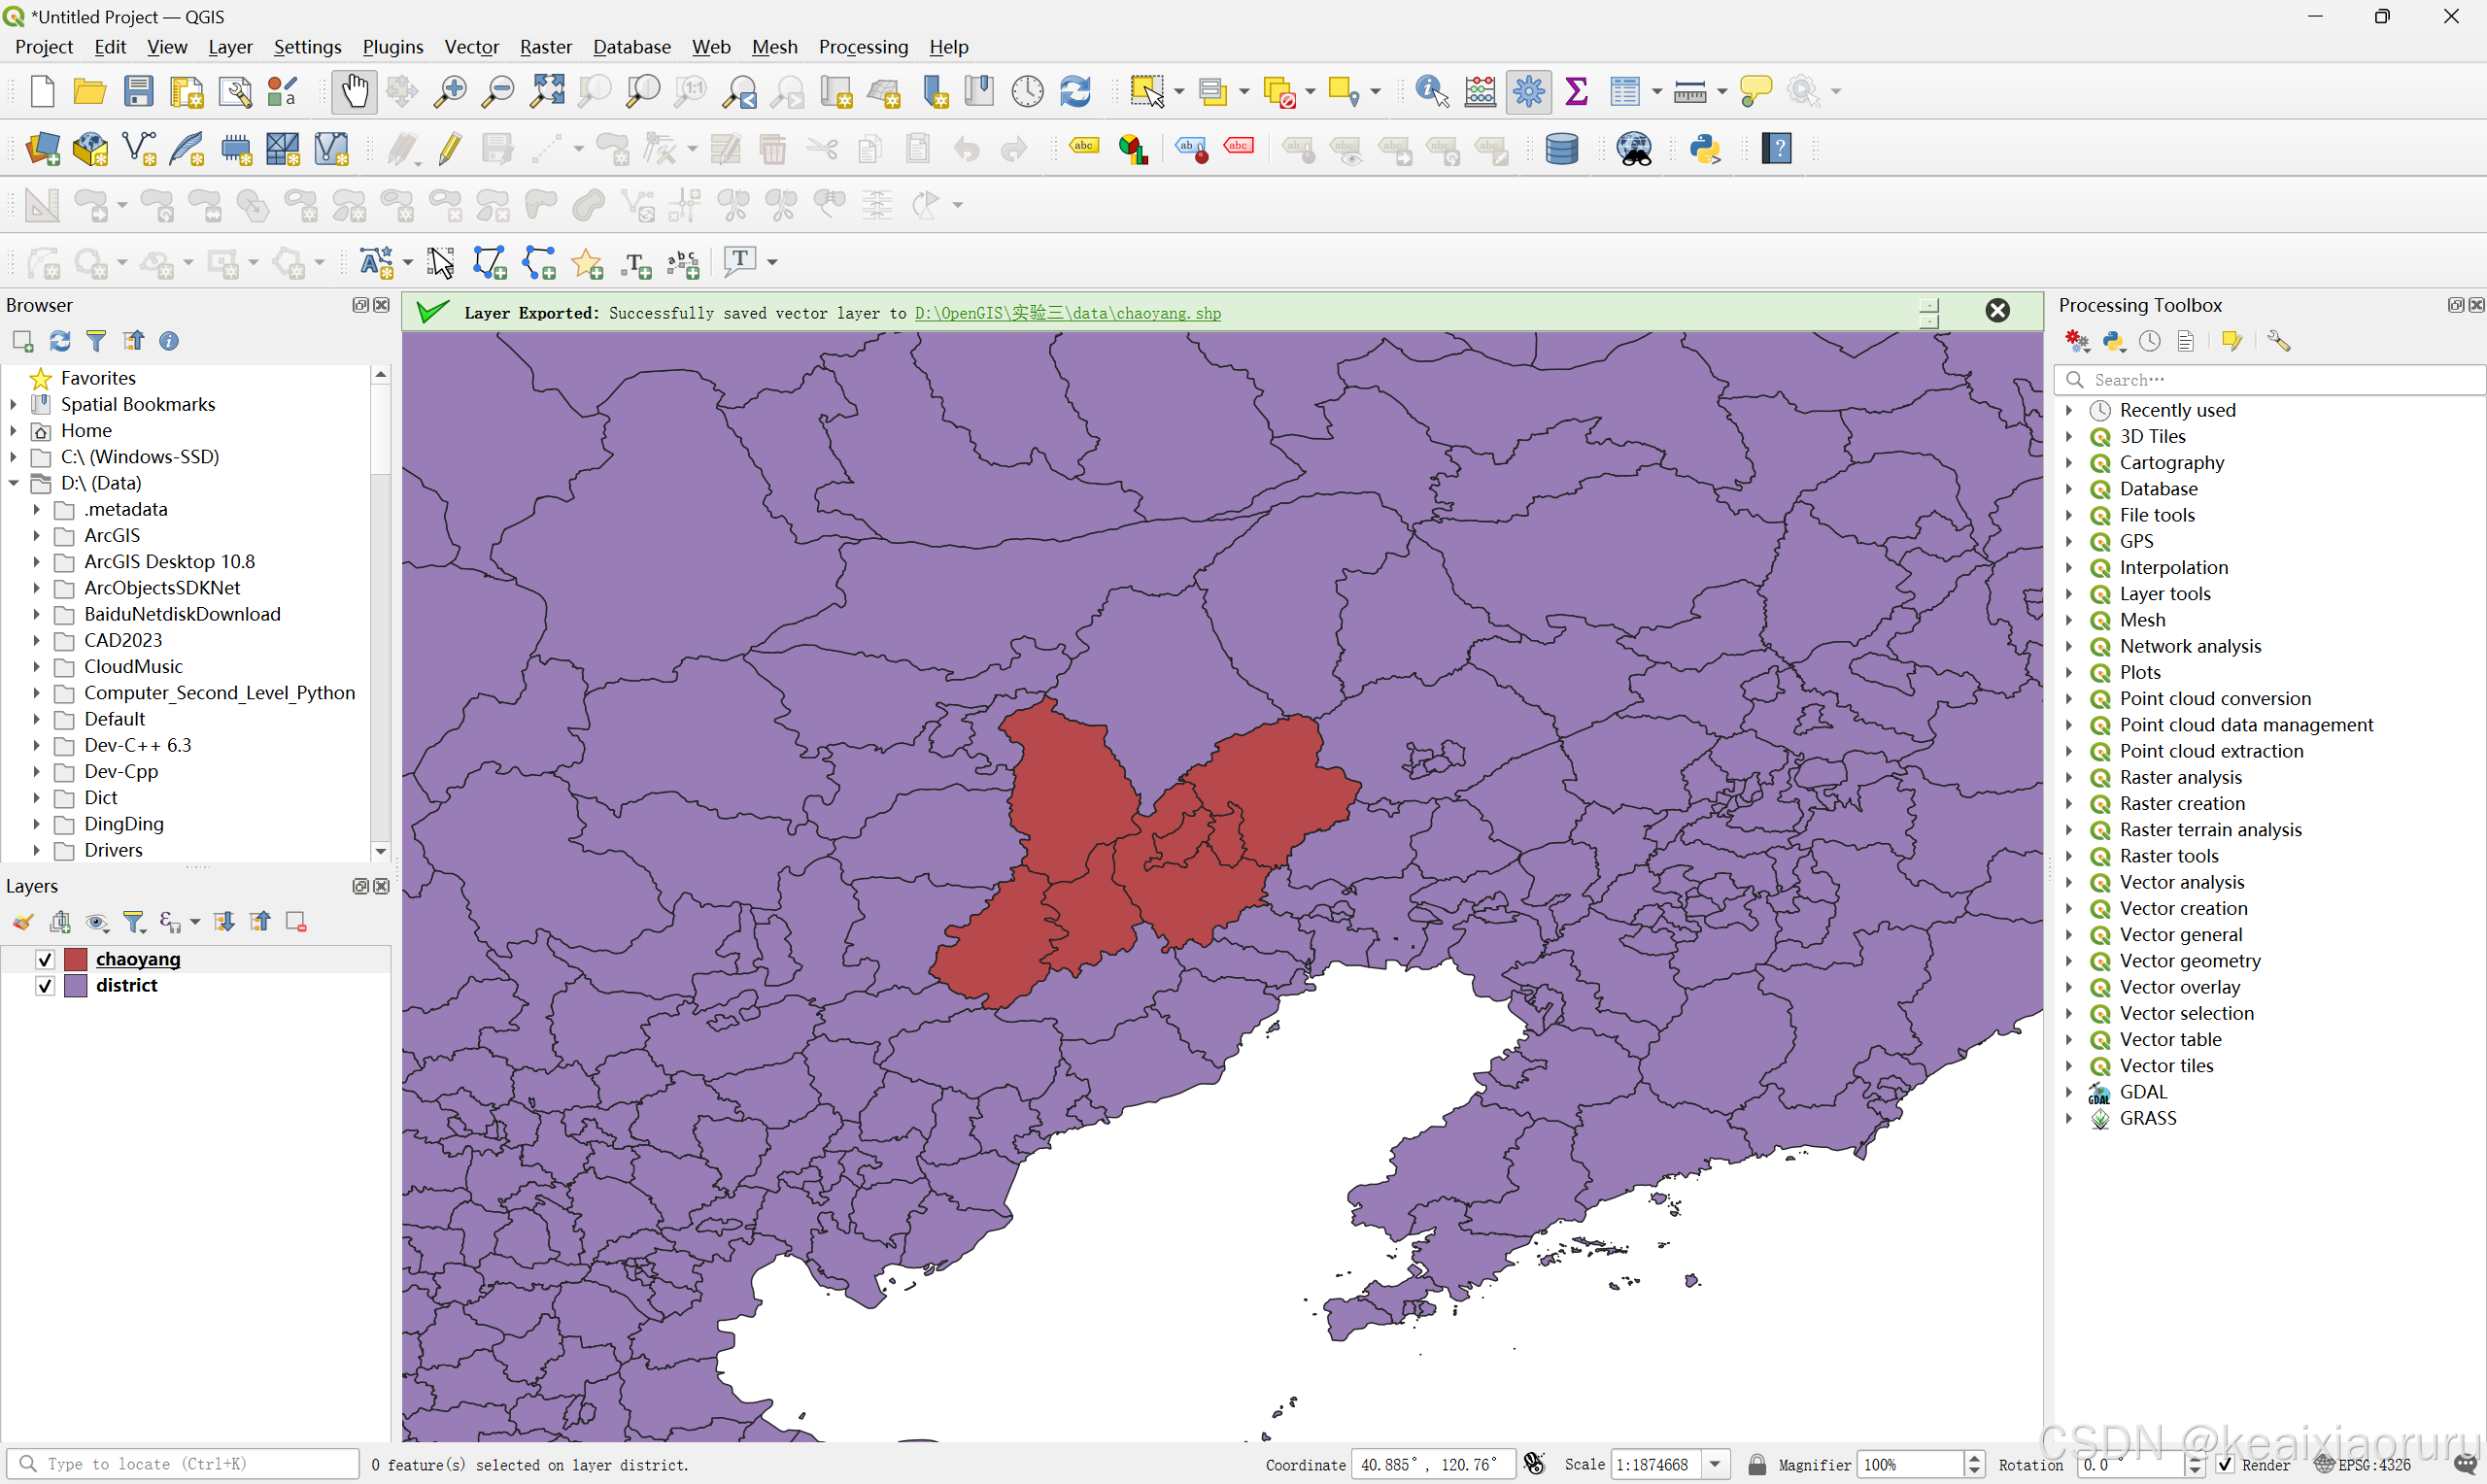Click the red chaoyang layer color swatch
2487x1484 pixels.
(x=76, y=959)
